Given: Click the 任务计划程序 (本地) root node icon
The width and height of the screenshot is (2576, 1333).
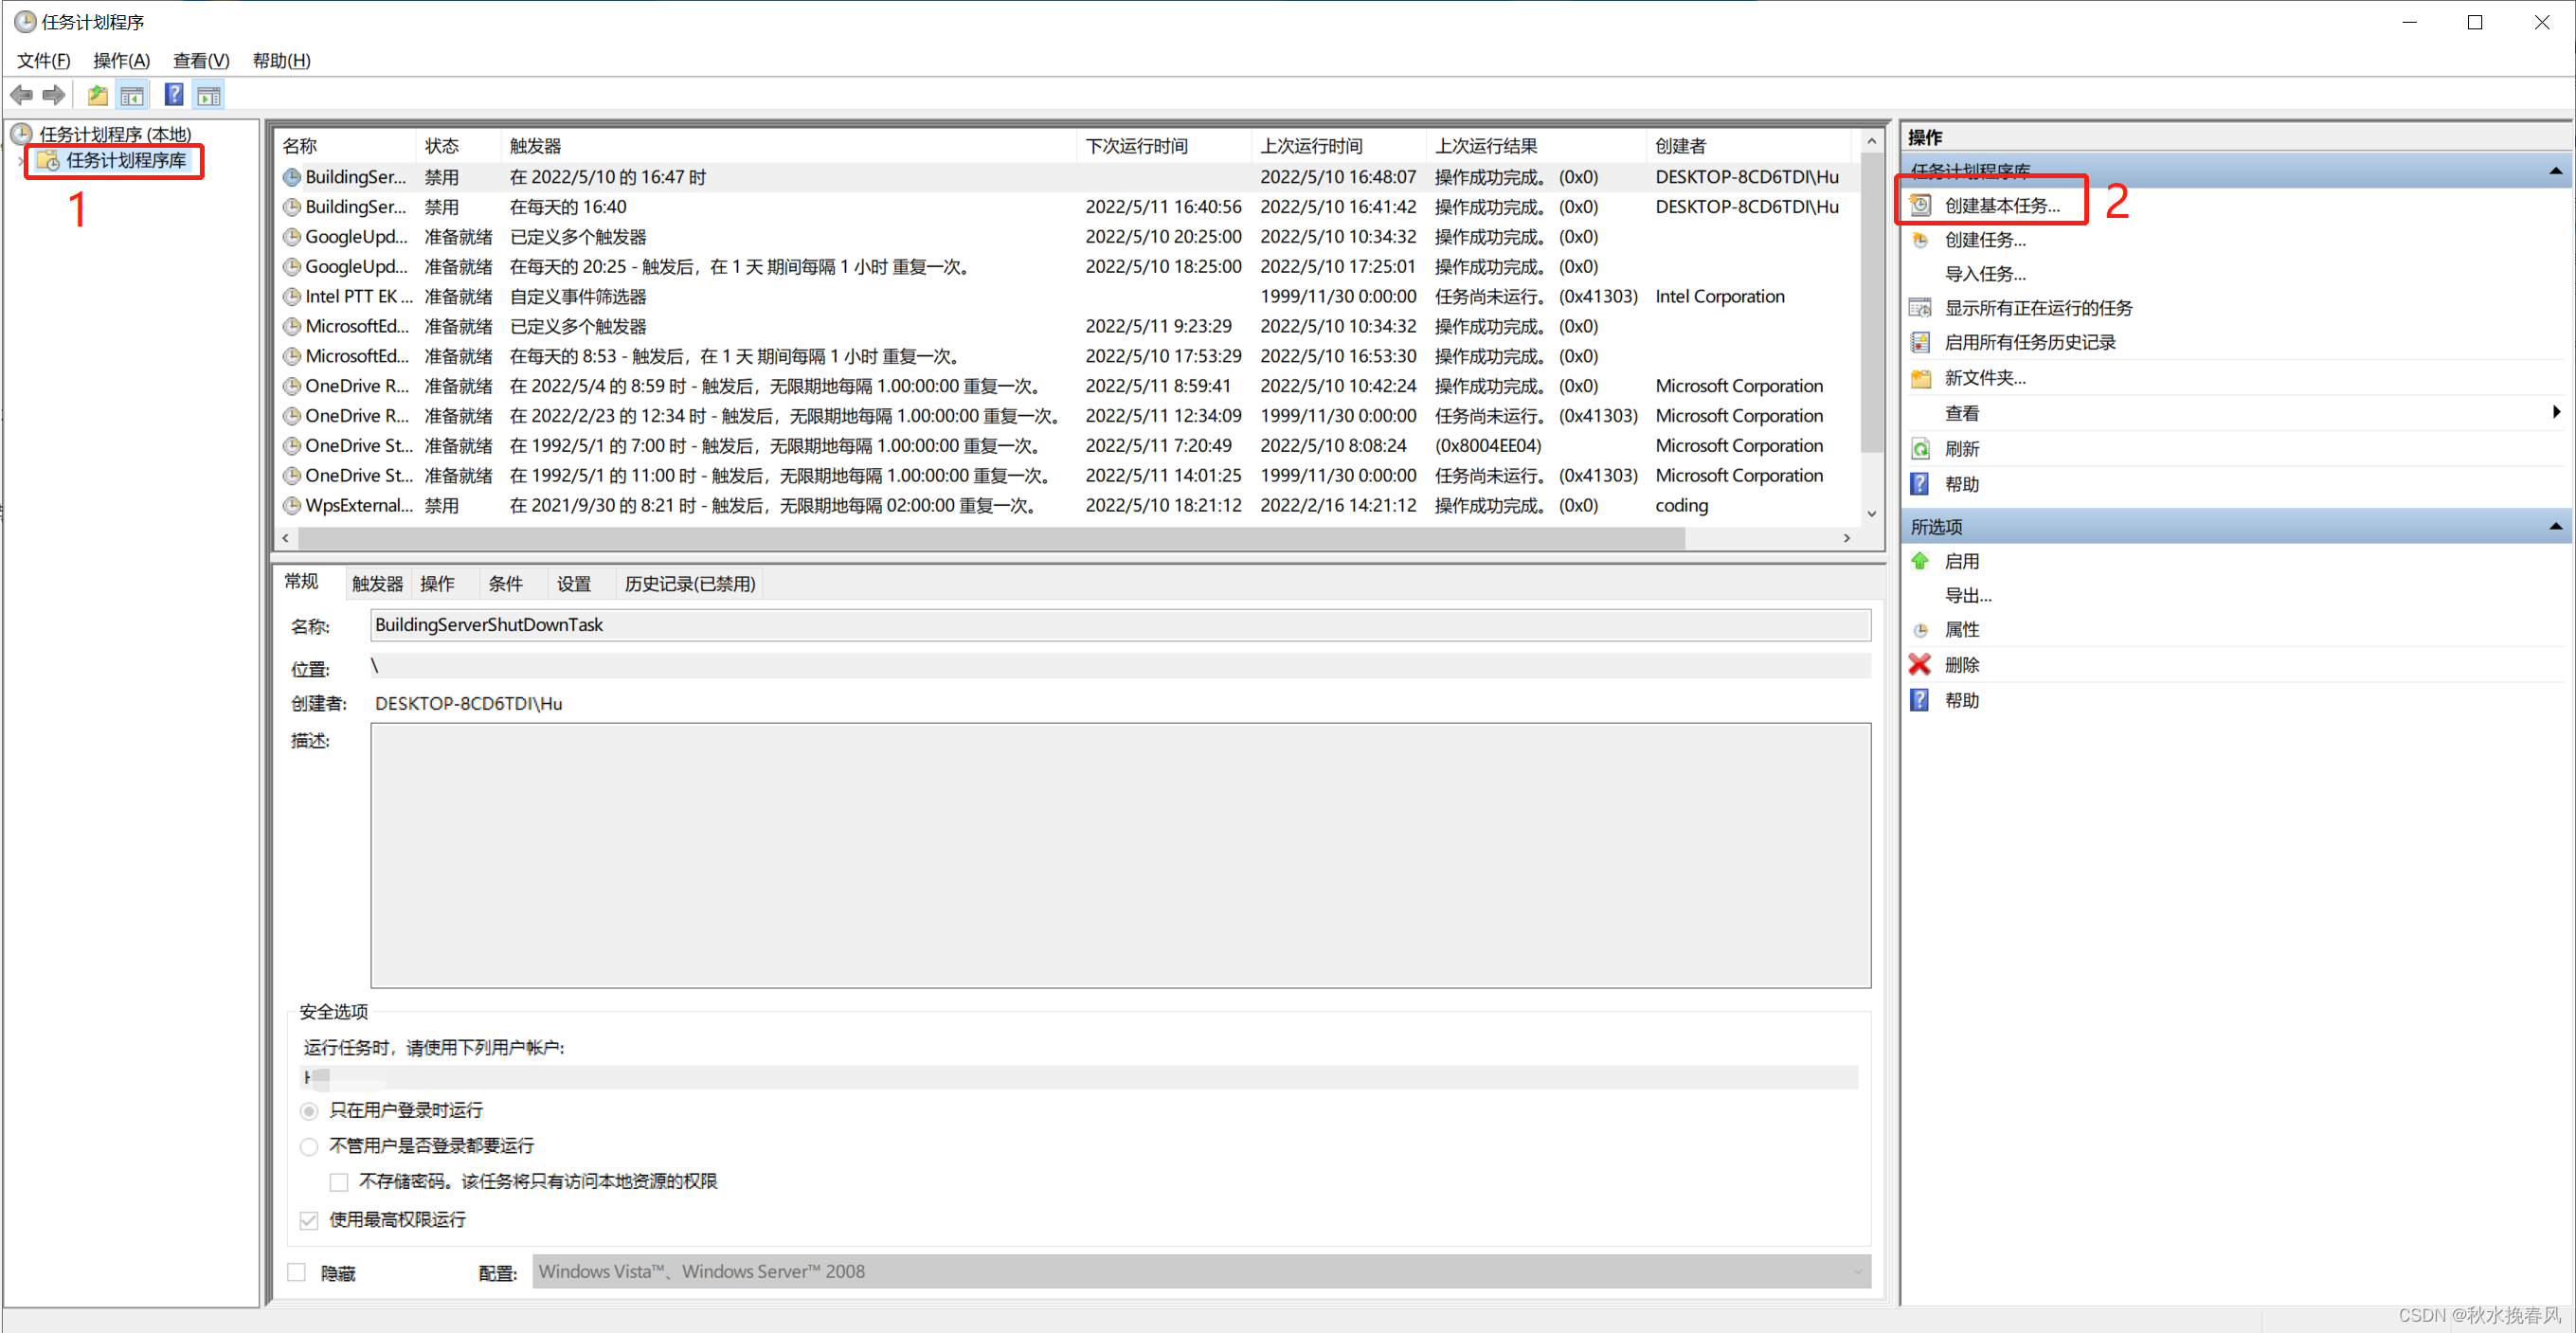Looking at the screenshot, I should (x=22, y=134).
